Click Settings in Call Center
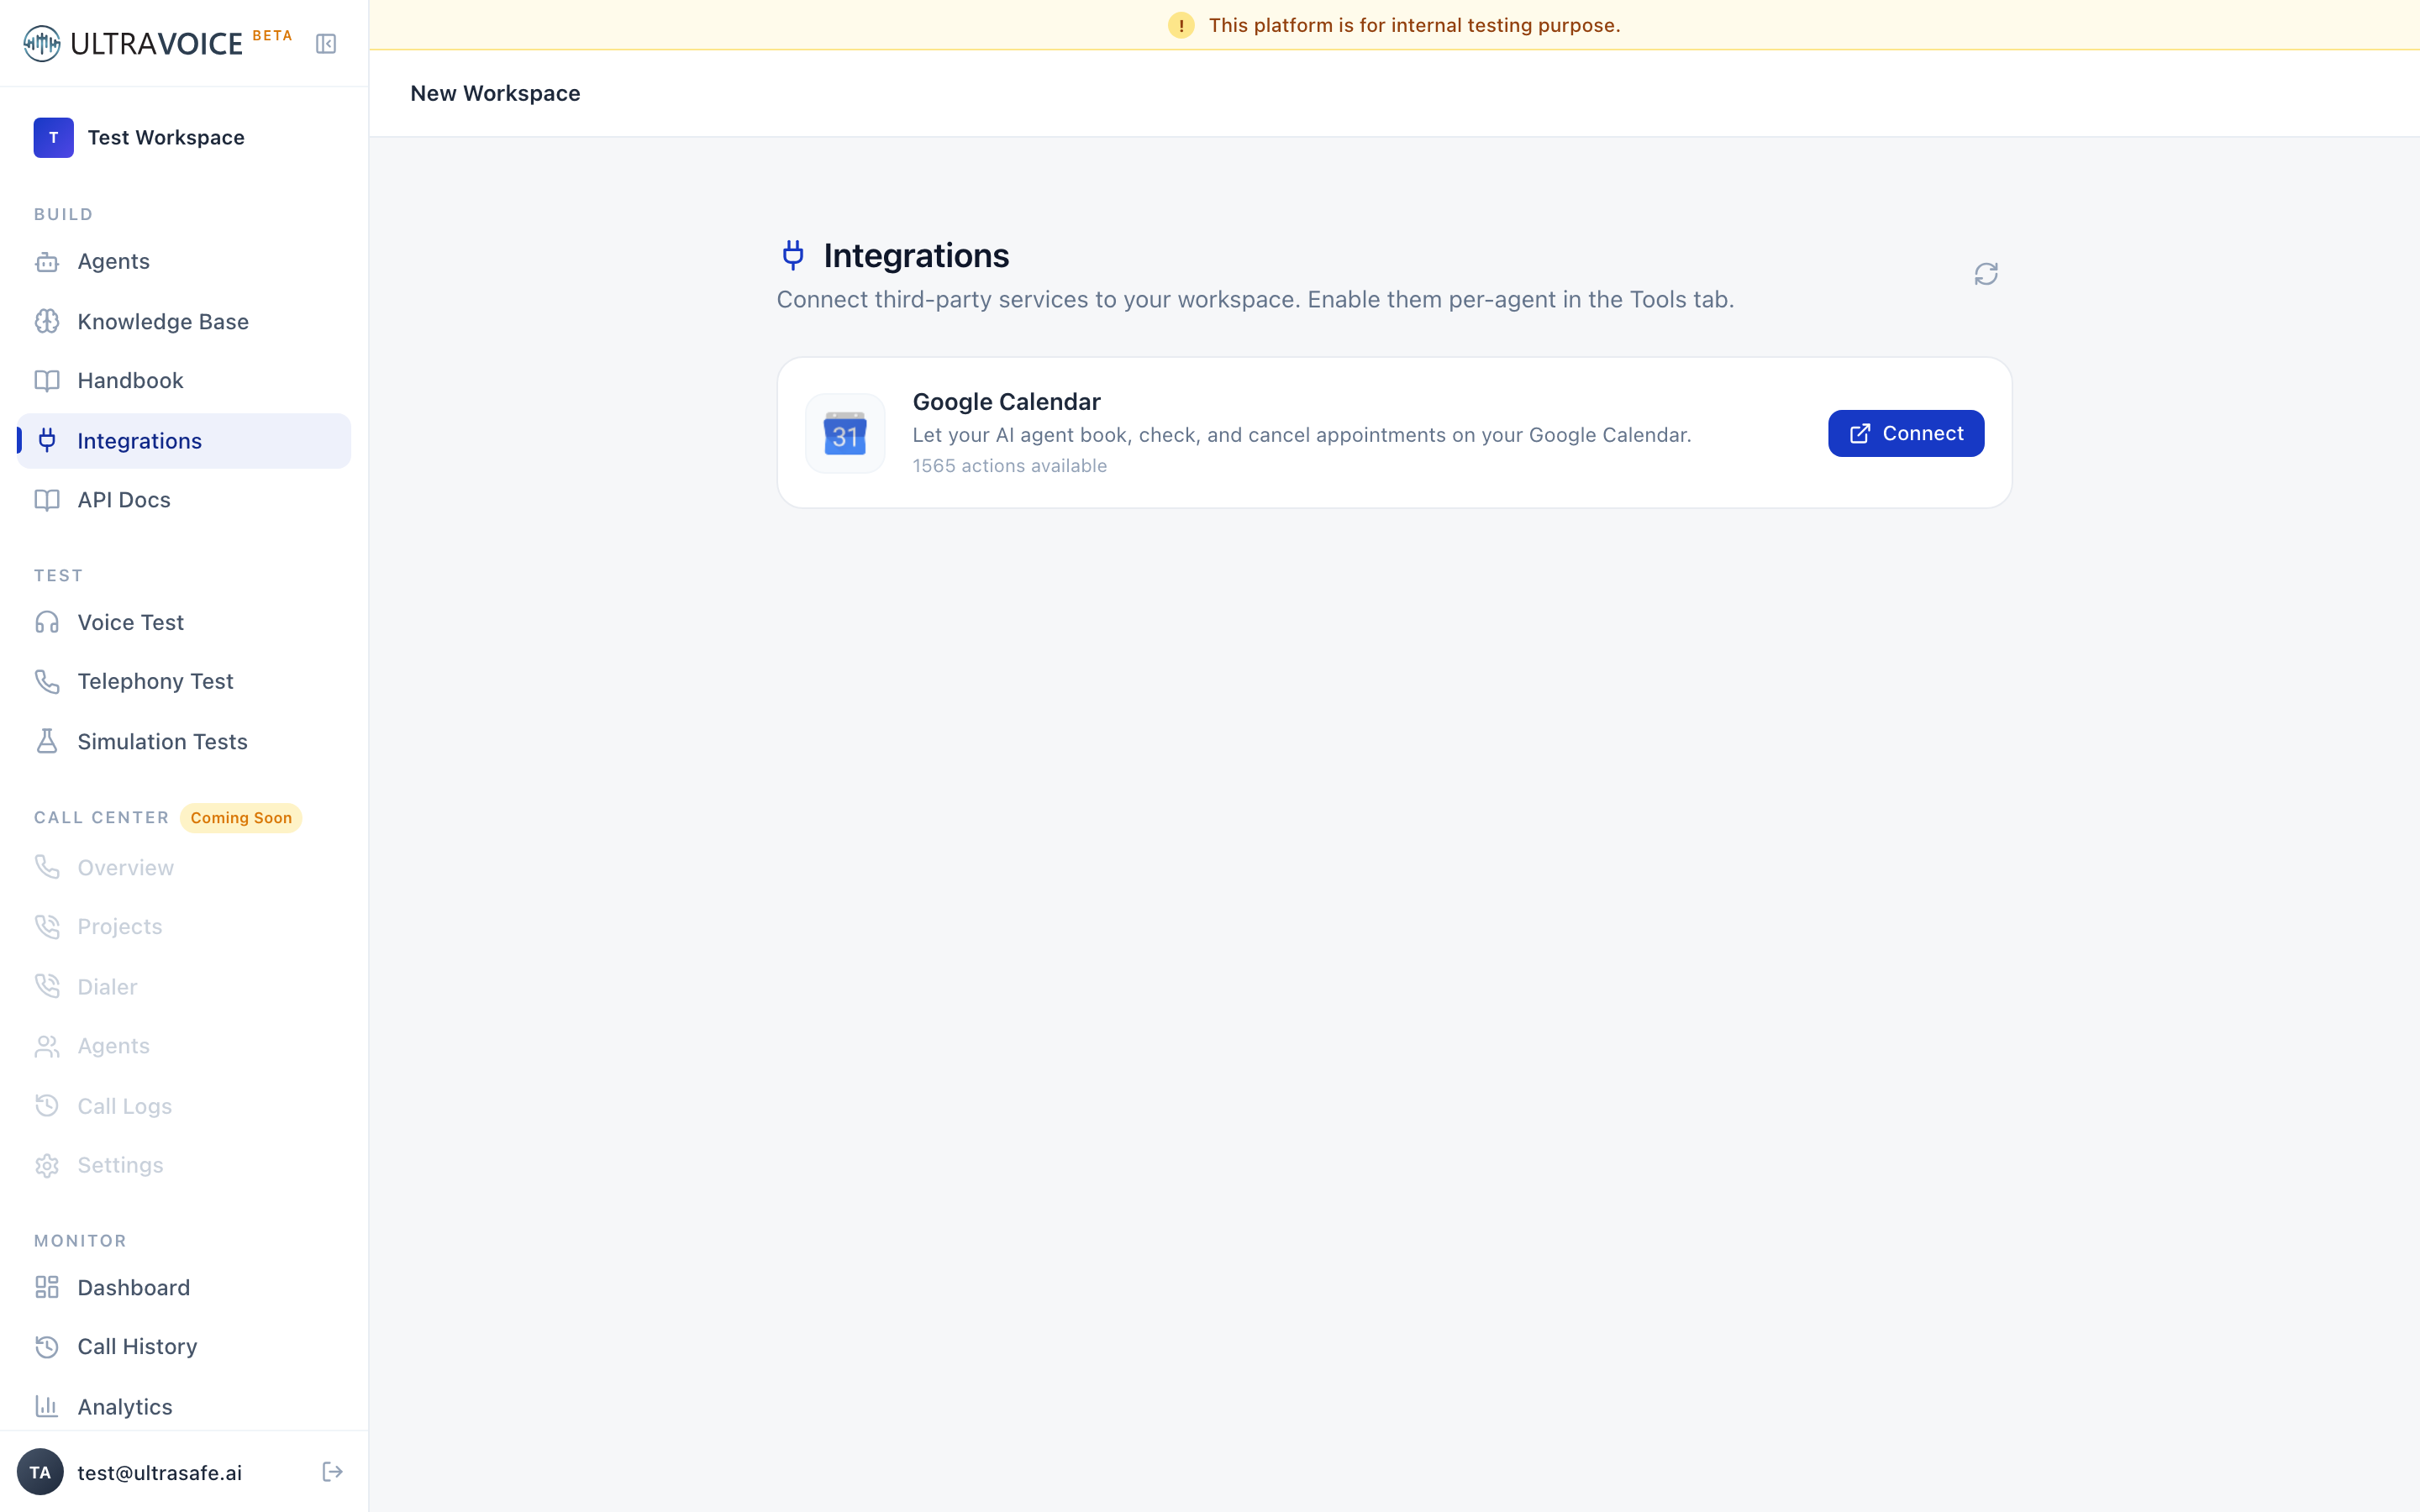This screenshot has width=2420, height=1512. pos(184,1165)
